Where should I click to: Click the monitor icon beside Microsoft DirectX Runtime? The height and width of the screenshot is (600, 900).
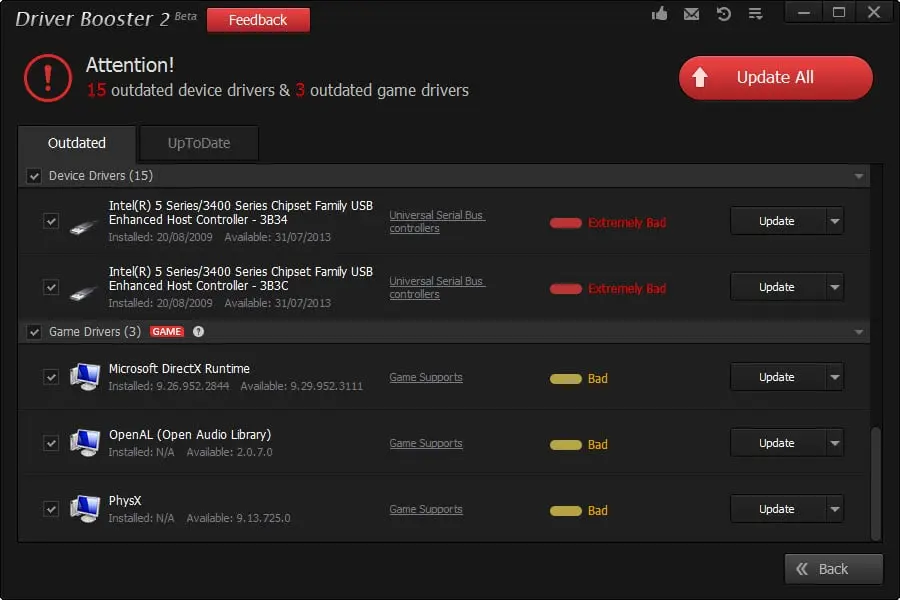coord(84,378)
